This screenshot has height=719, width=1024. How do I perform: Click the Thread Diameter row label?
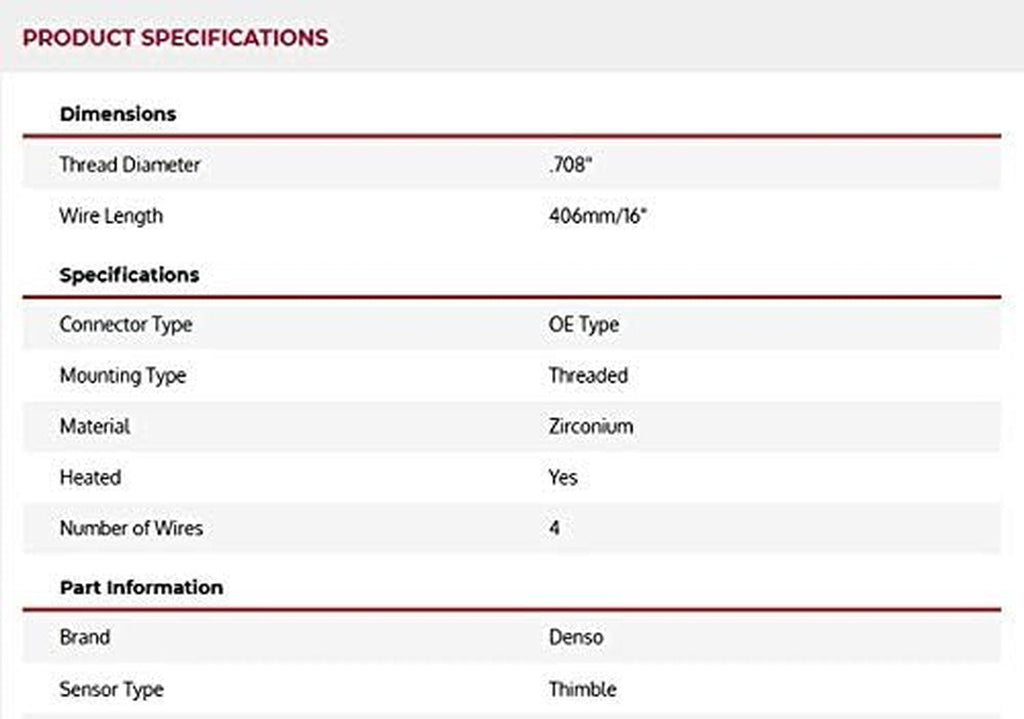130,165
